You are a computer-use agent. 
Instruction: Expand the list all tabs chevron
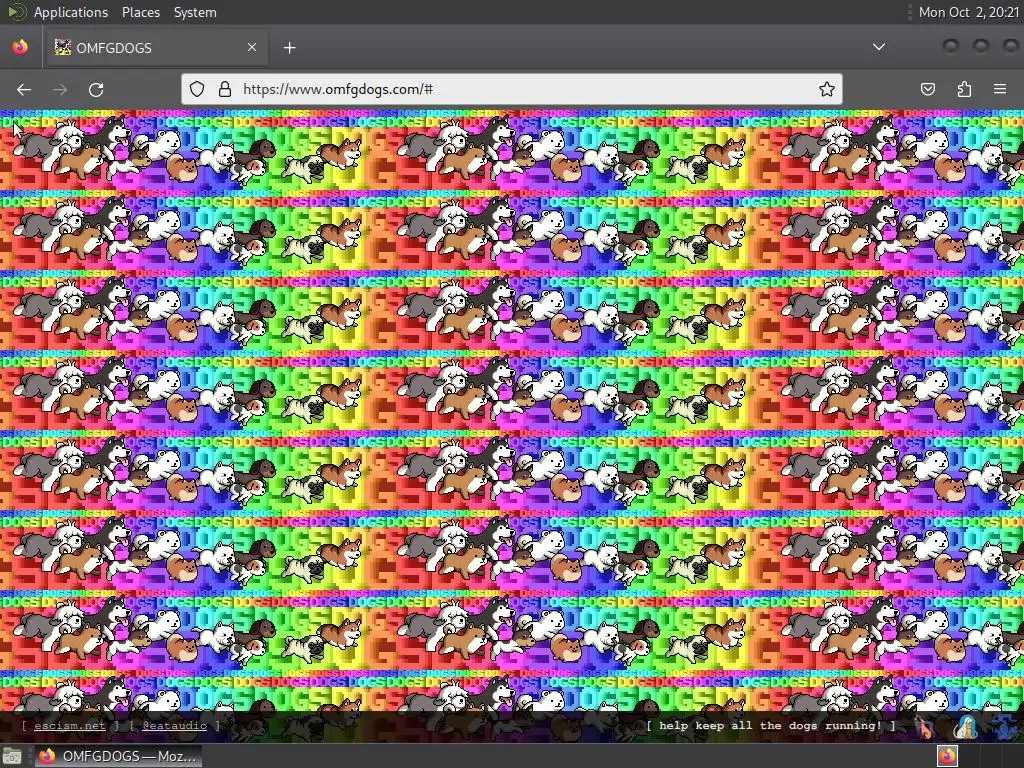(x=879, y=47)
